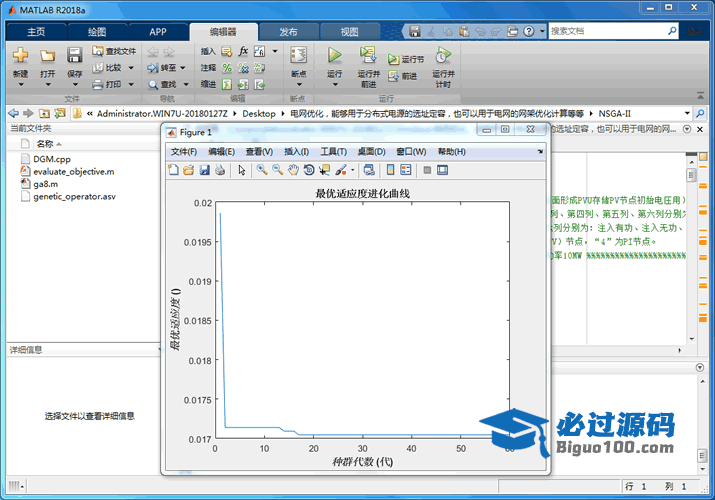715x500 pixels.
Task: Click NSGA-II folder in address path
Action: click(x=614, y=113)
